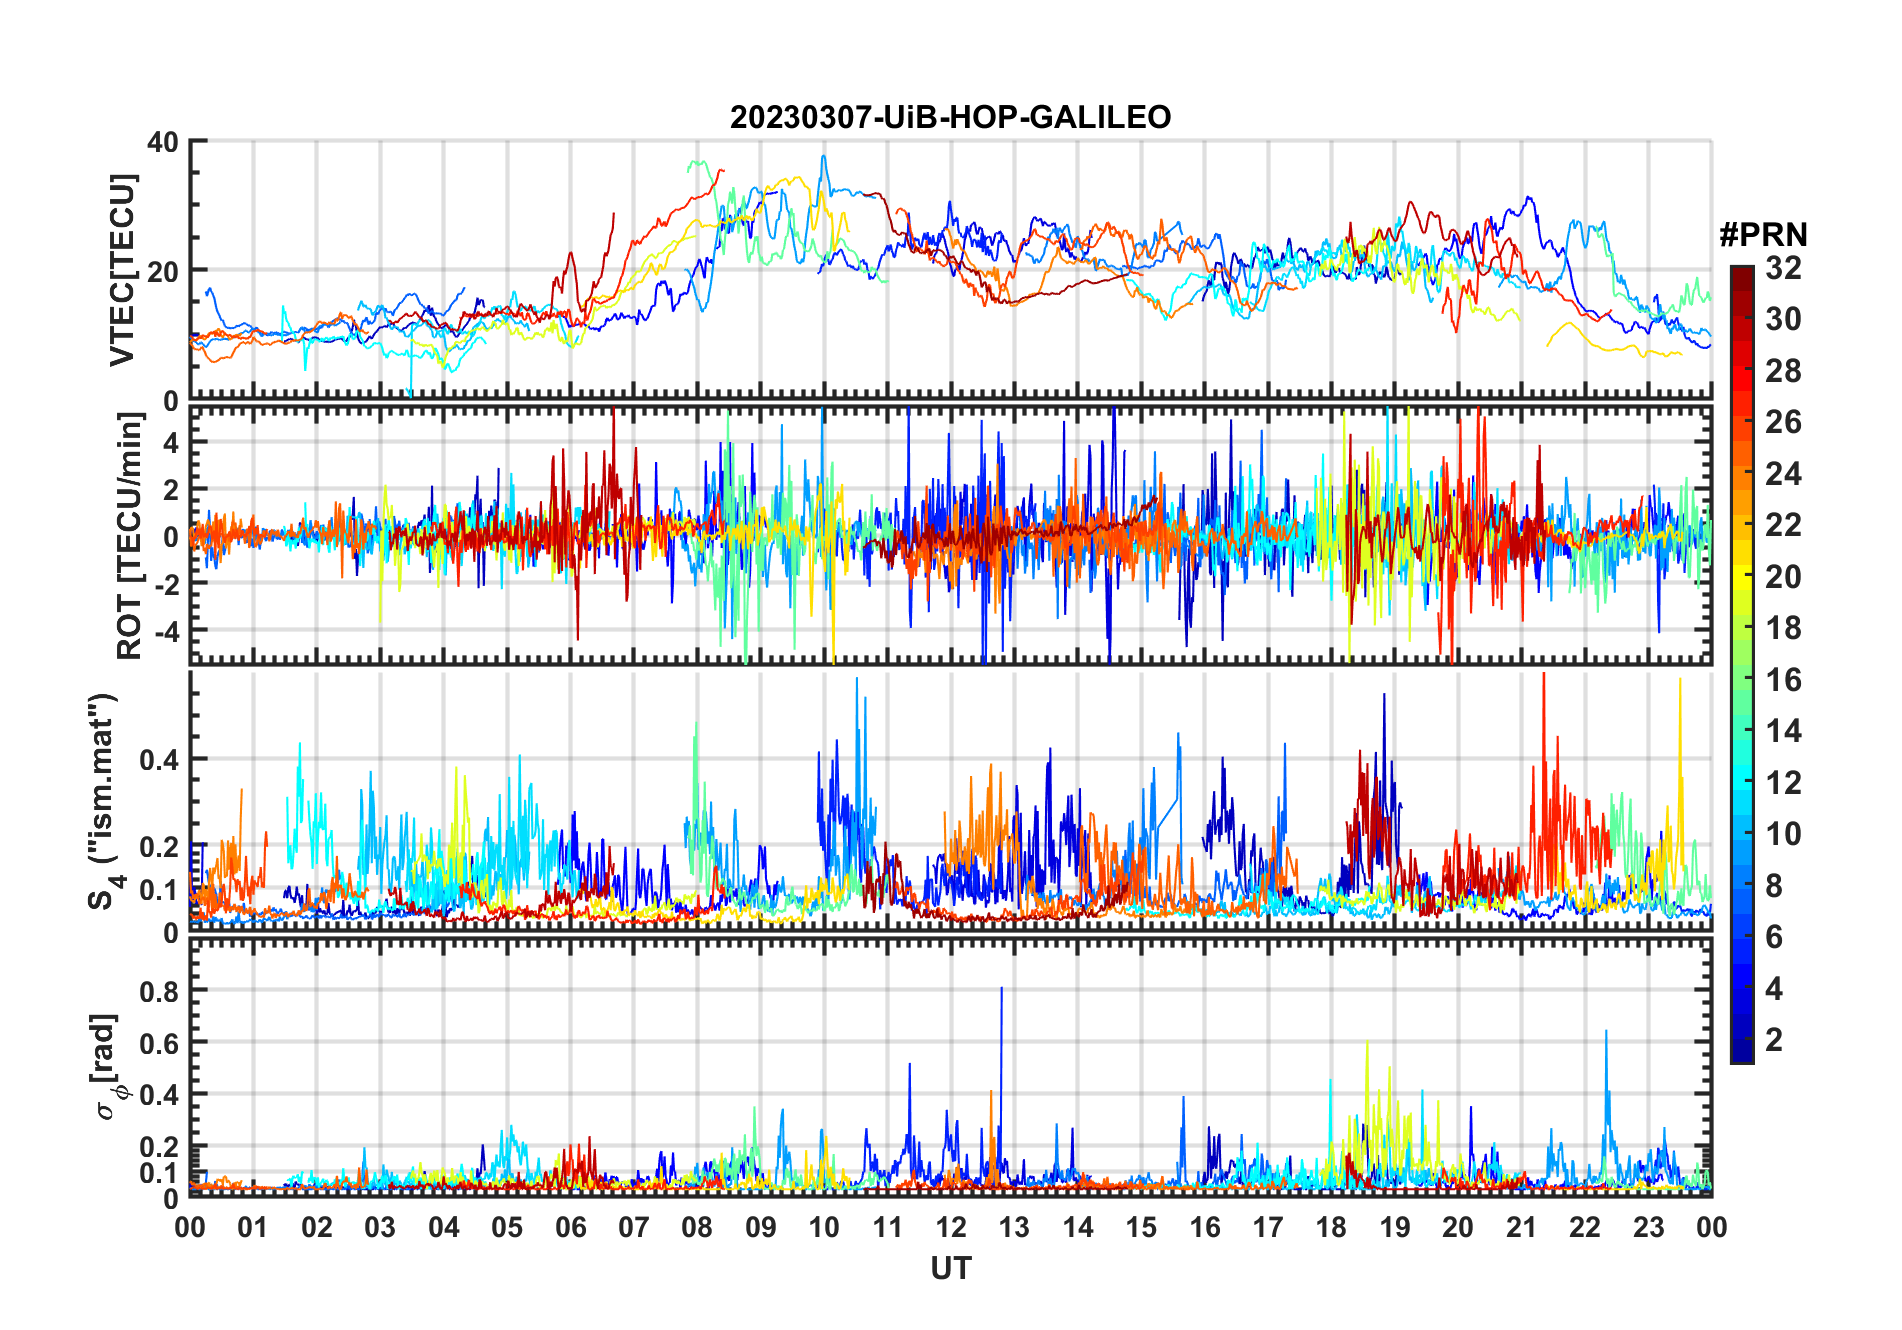Click x-axis tick label 12
This screenshot has height=1330, width=1902.
(950, 1227)
